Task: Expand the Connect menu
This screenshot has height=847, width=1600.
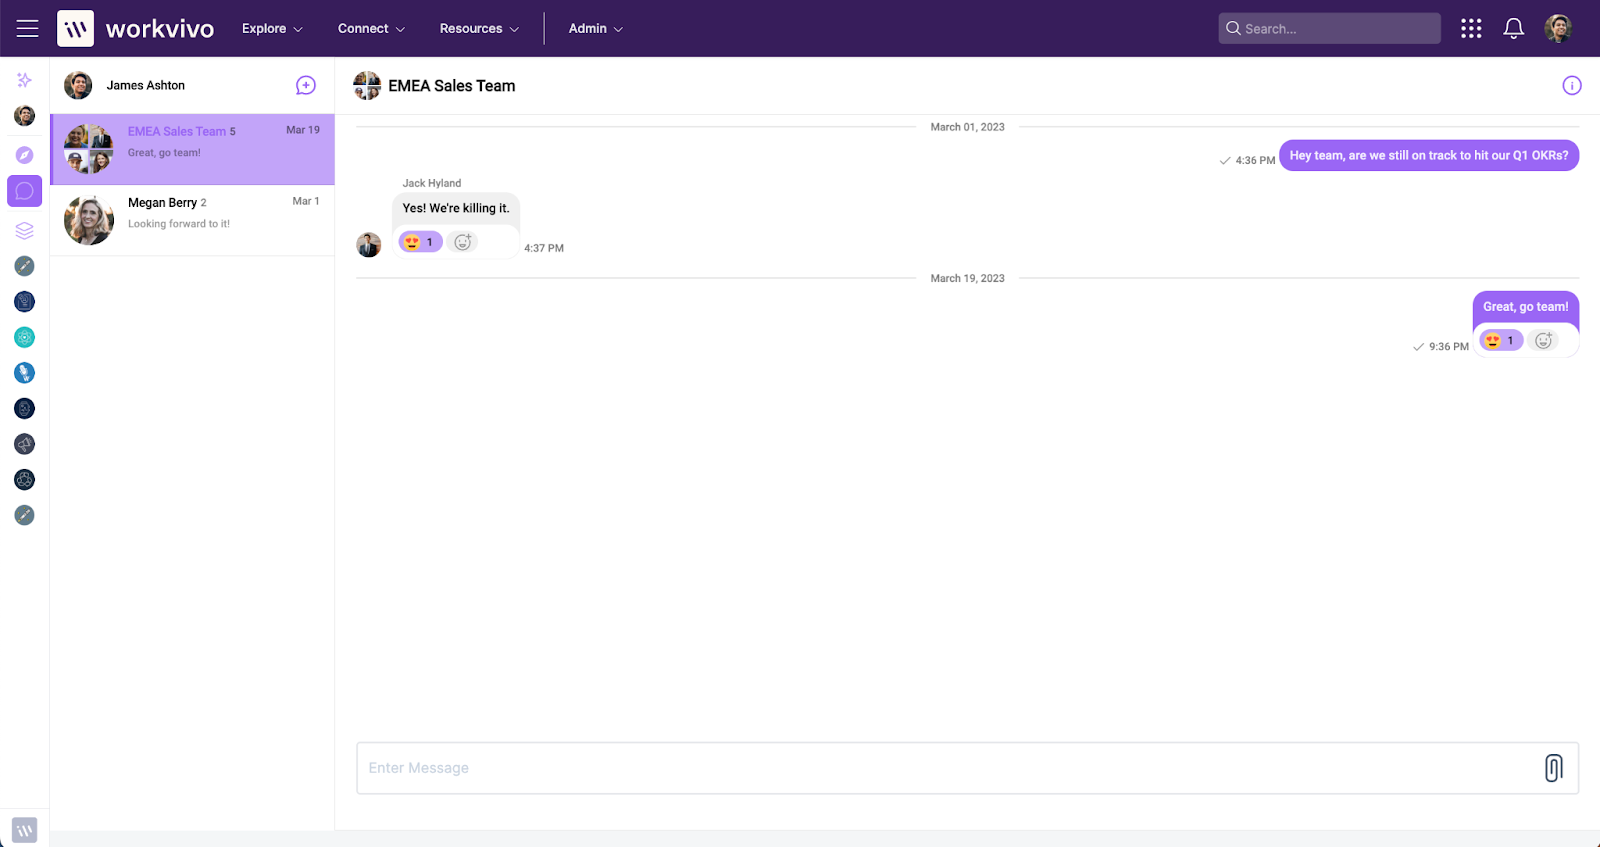Action: 371,29
